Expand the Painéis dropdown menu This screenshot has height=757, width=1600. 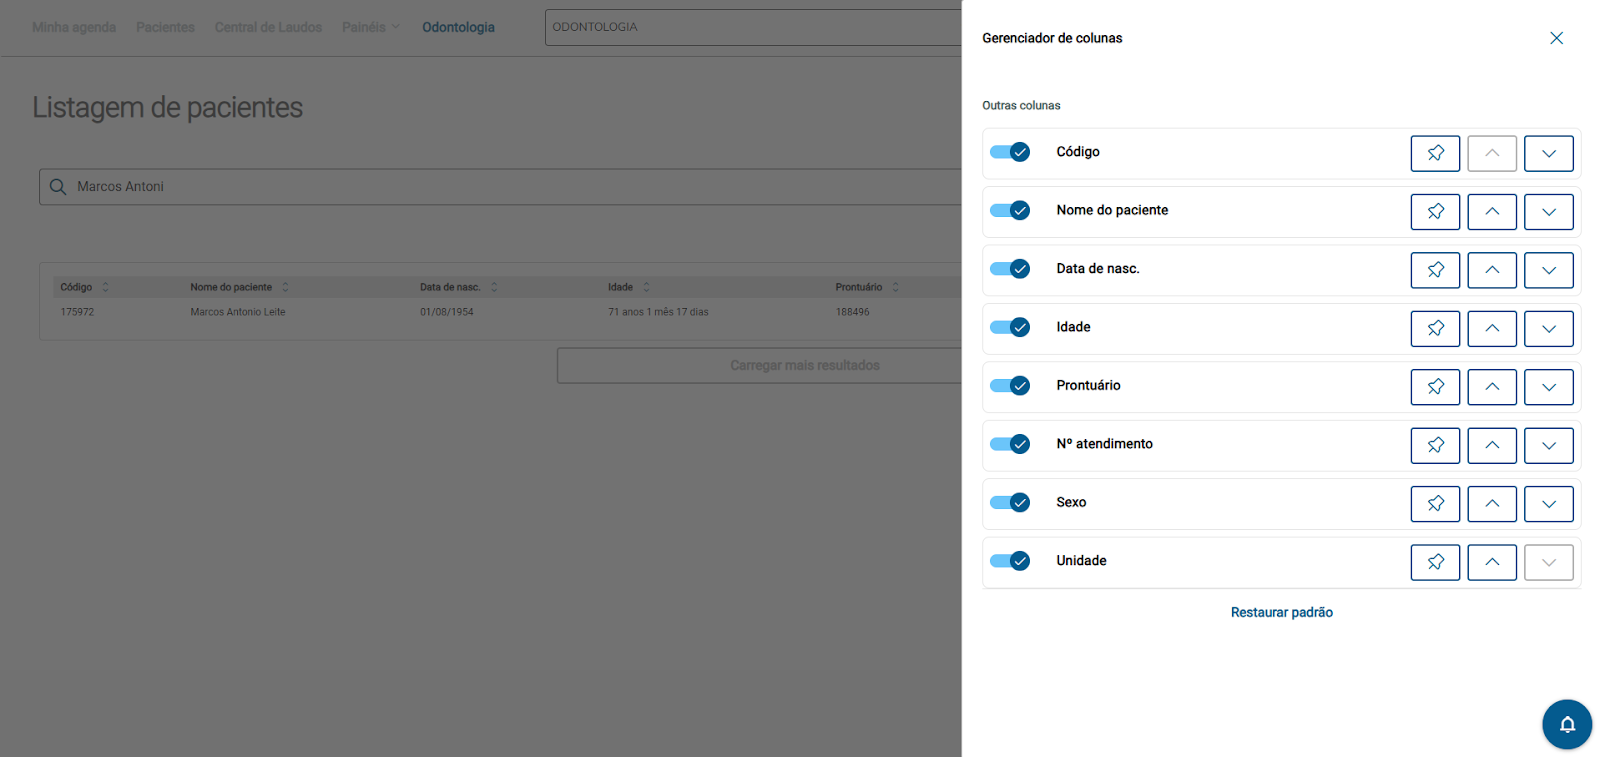(x=370, y=27)
